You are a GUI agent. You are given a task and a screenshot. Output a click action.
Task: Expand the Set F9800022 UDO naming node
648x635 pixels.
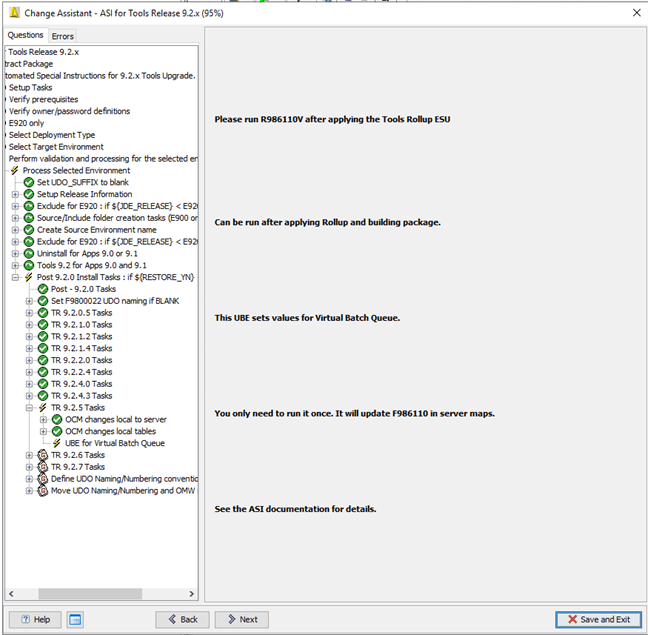(29, 301)
